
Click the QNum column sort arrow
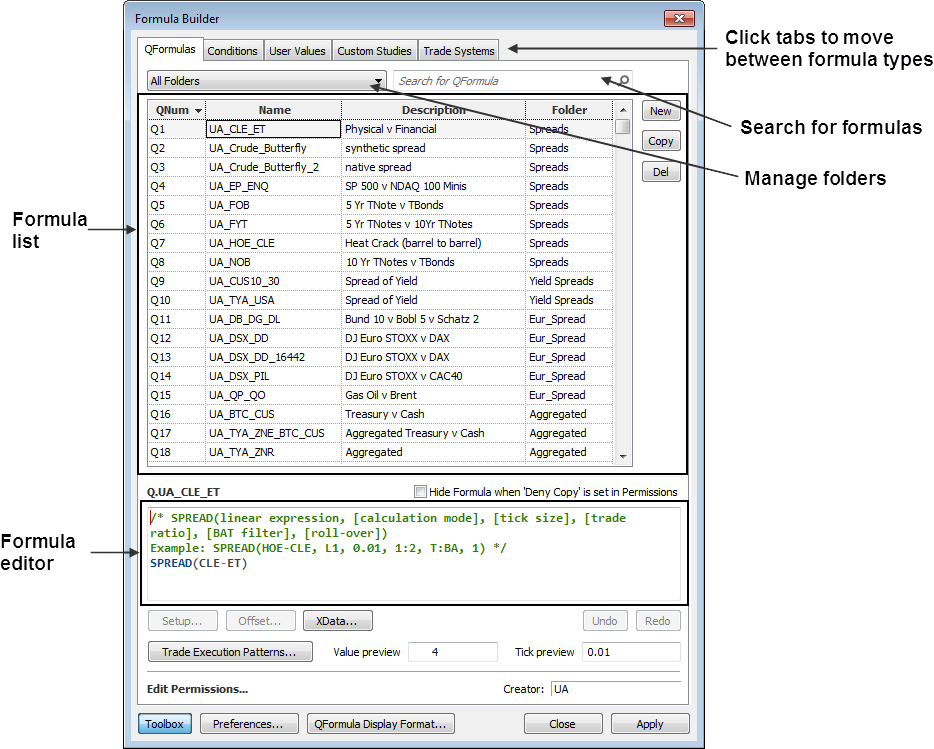(x=199, y=110)
